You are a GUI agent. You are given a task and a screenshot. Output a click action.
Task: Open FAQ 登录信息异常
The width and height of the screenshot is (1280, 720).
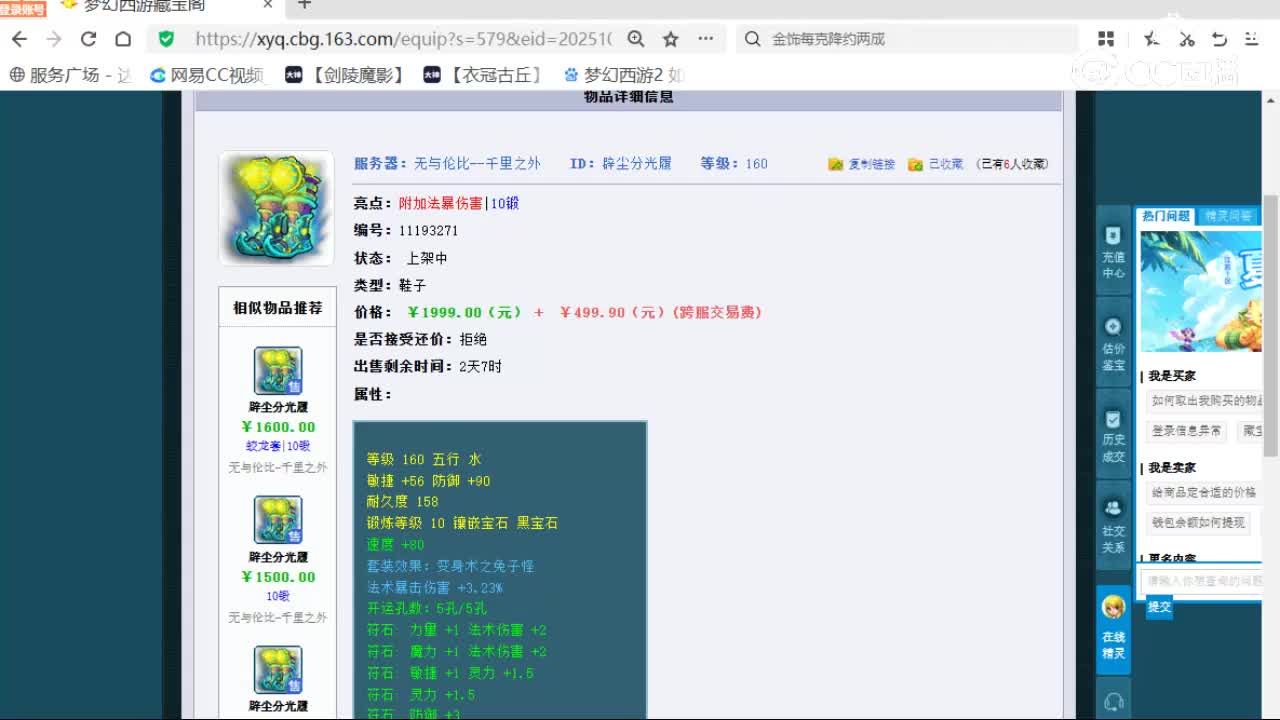pos(1186,431)
